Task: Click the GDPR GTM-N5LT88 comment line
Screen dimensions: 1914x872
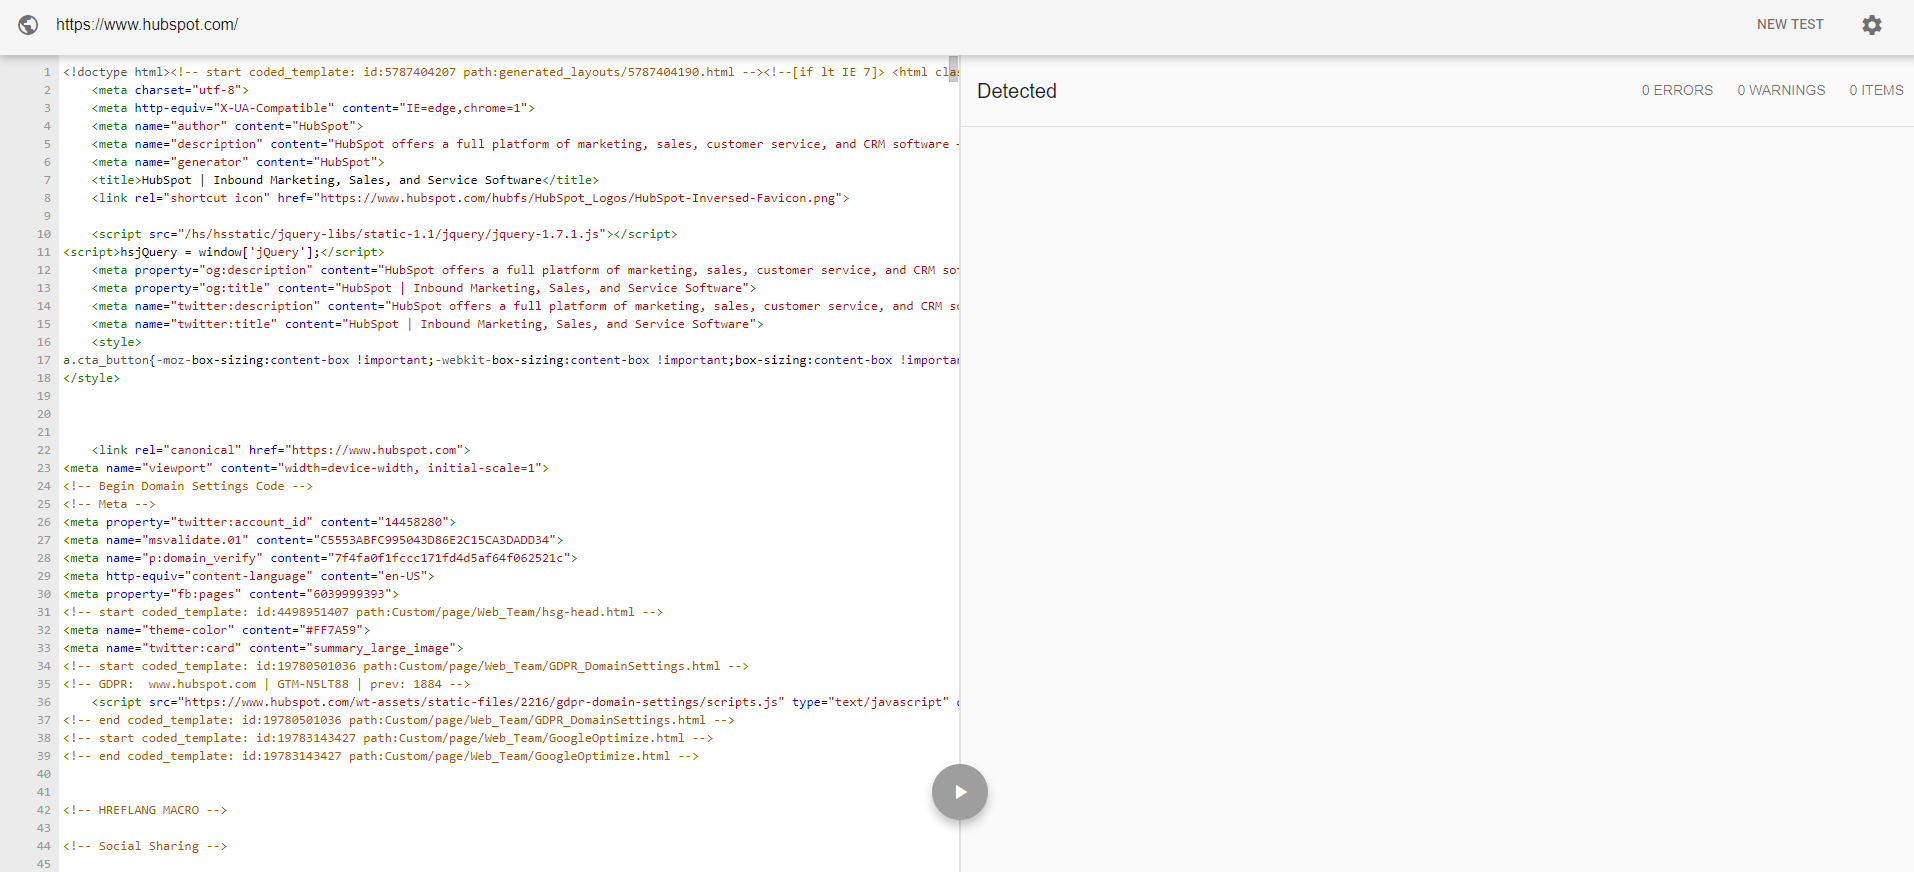Action: (267, 684)
